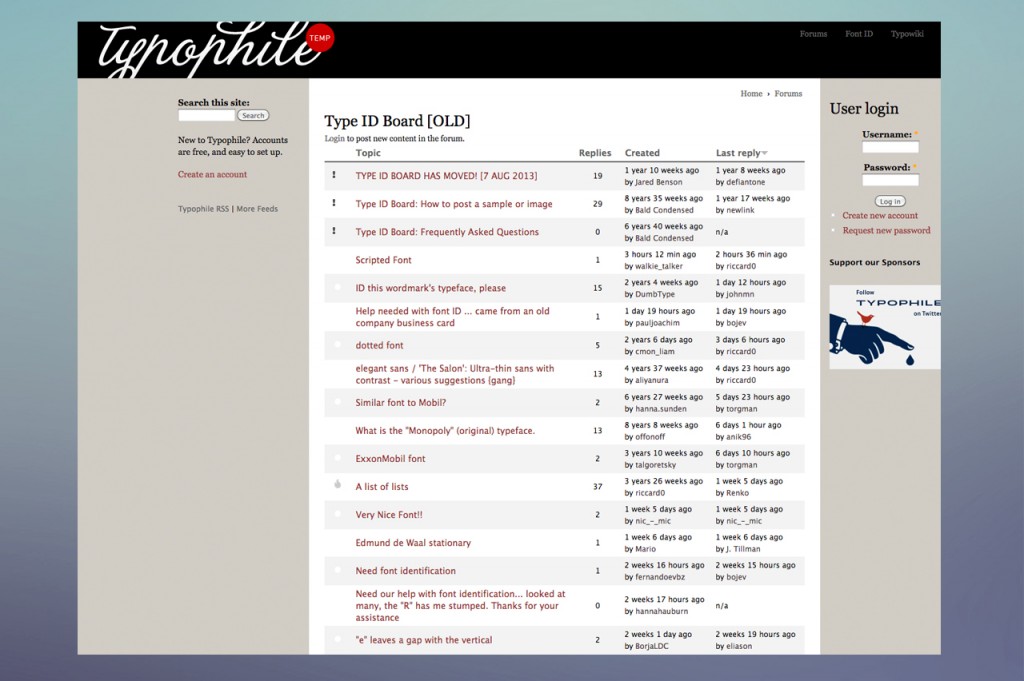
Task: Open 'Create new account' link under login
Action: point(880,215)
